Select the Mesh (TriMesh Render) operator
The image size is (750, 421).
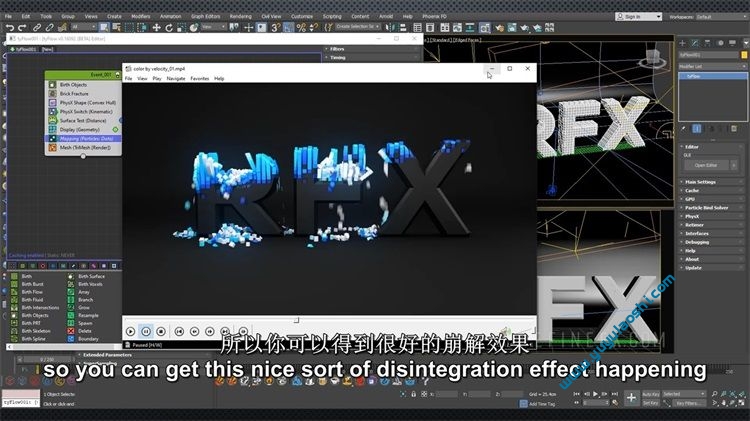coord(83,148)
